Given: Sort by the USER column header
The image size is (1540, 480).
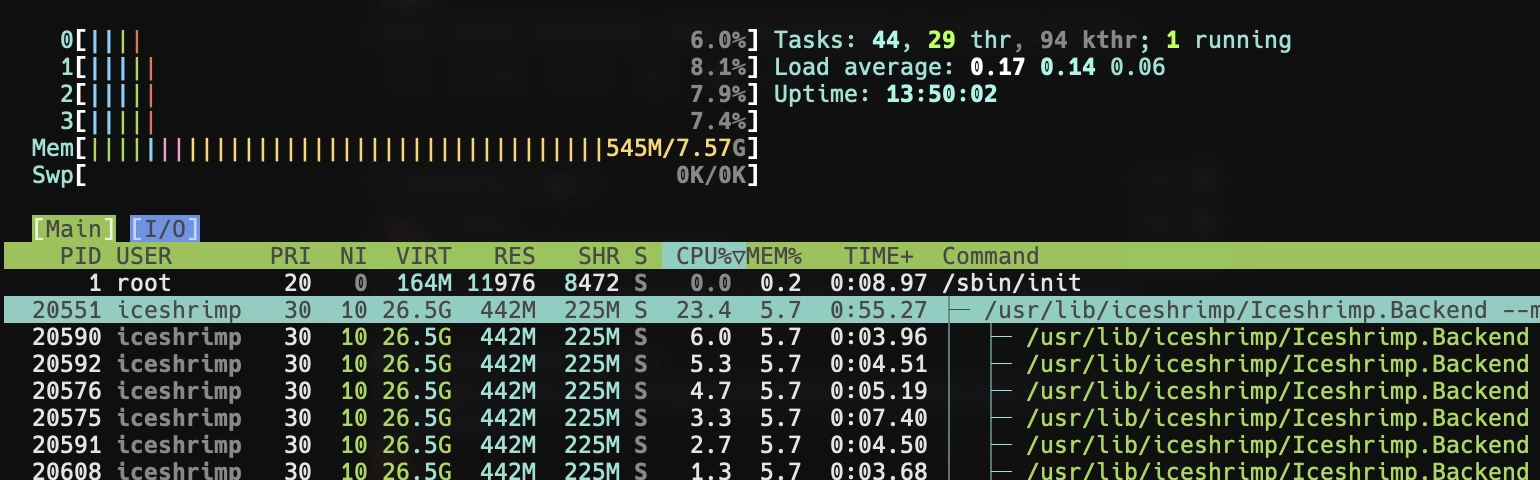Looking at the screenshot, I should click(x=144, y=256).
